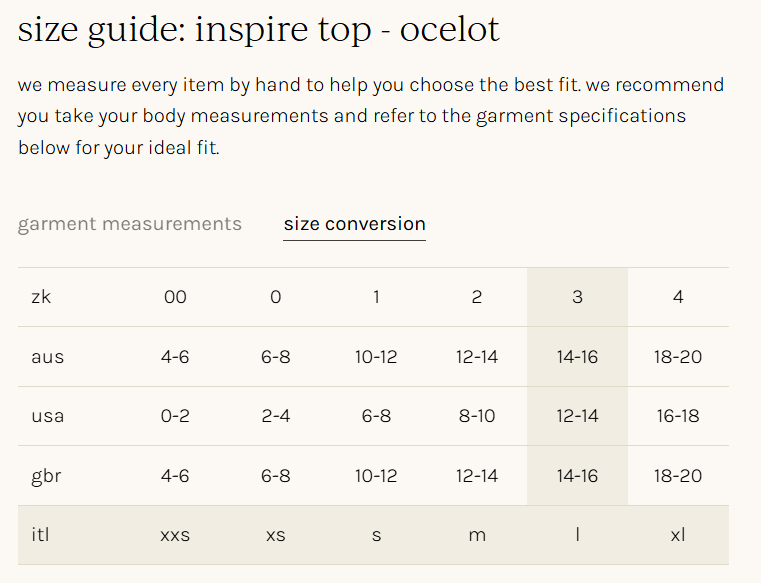Select the size conversion tab
The height and width of the screenshot is (583, 761).
(x=354, y=224)
